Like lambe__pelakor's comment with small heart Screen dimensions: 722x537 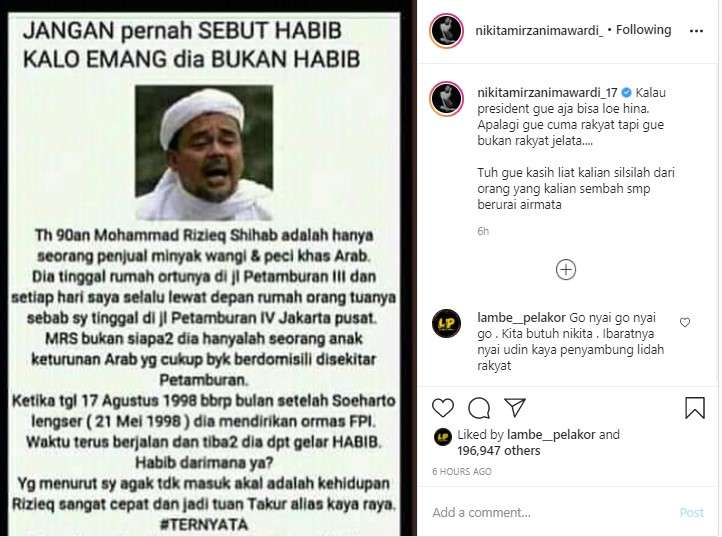tap(685, 322)
